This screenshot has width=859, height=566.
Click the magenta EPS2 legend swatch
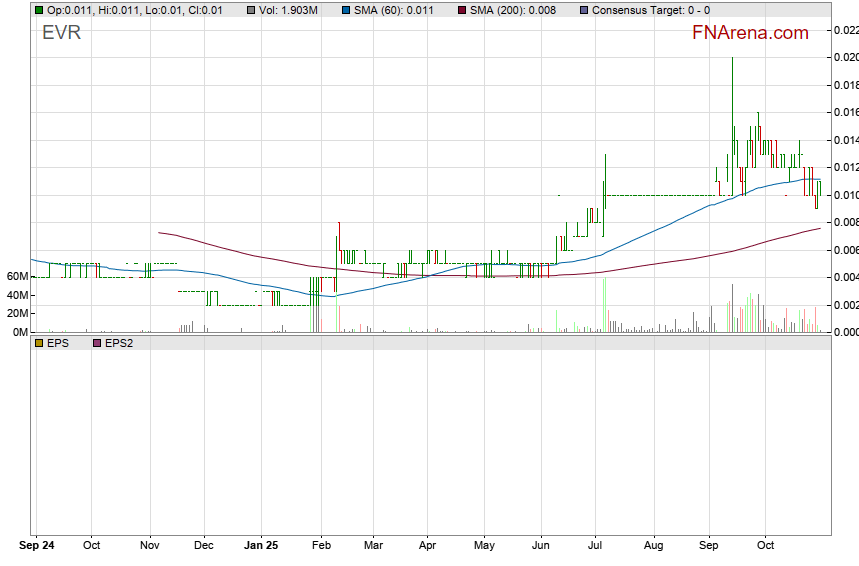click(x=96, y=342)
